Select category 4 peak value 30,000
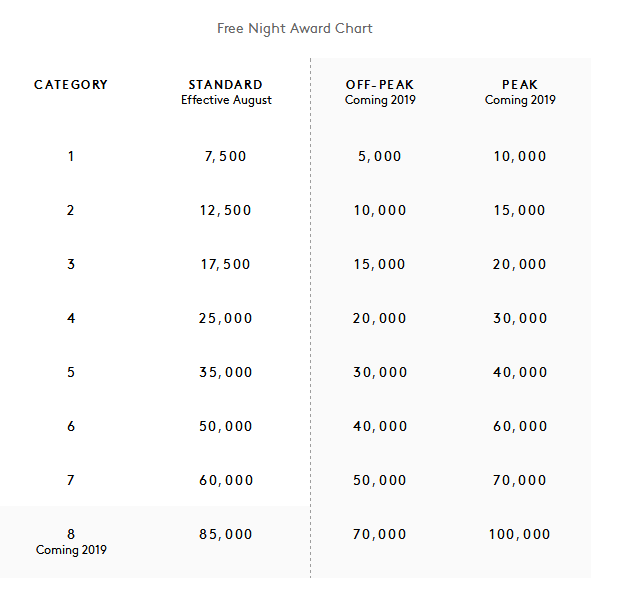Screen dimensions: 617x599 click(x=520, y=318)
